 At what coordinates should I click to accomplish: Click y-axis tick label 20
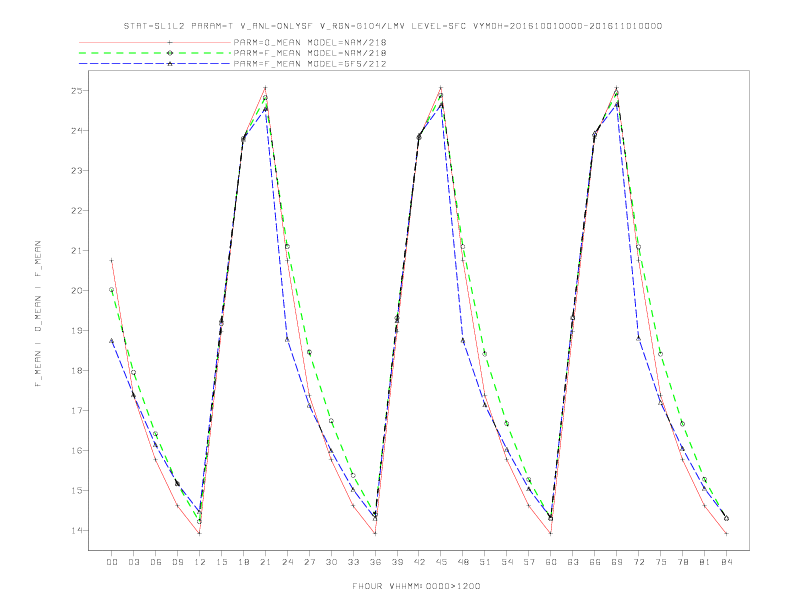77,291
